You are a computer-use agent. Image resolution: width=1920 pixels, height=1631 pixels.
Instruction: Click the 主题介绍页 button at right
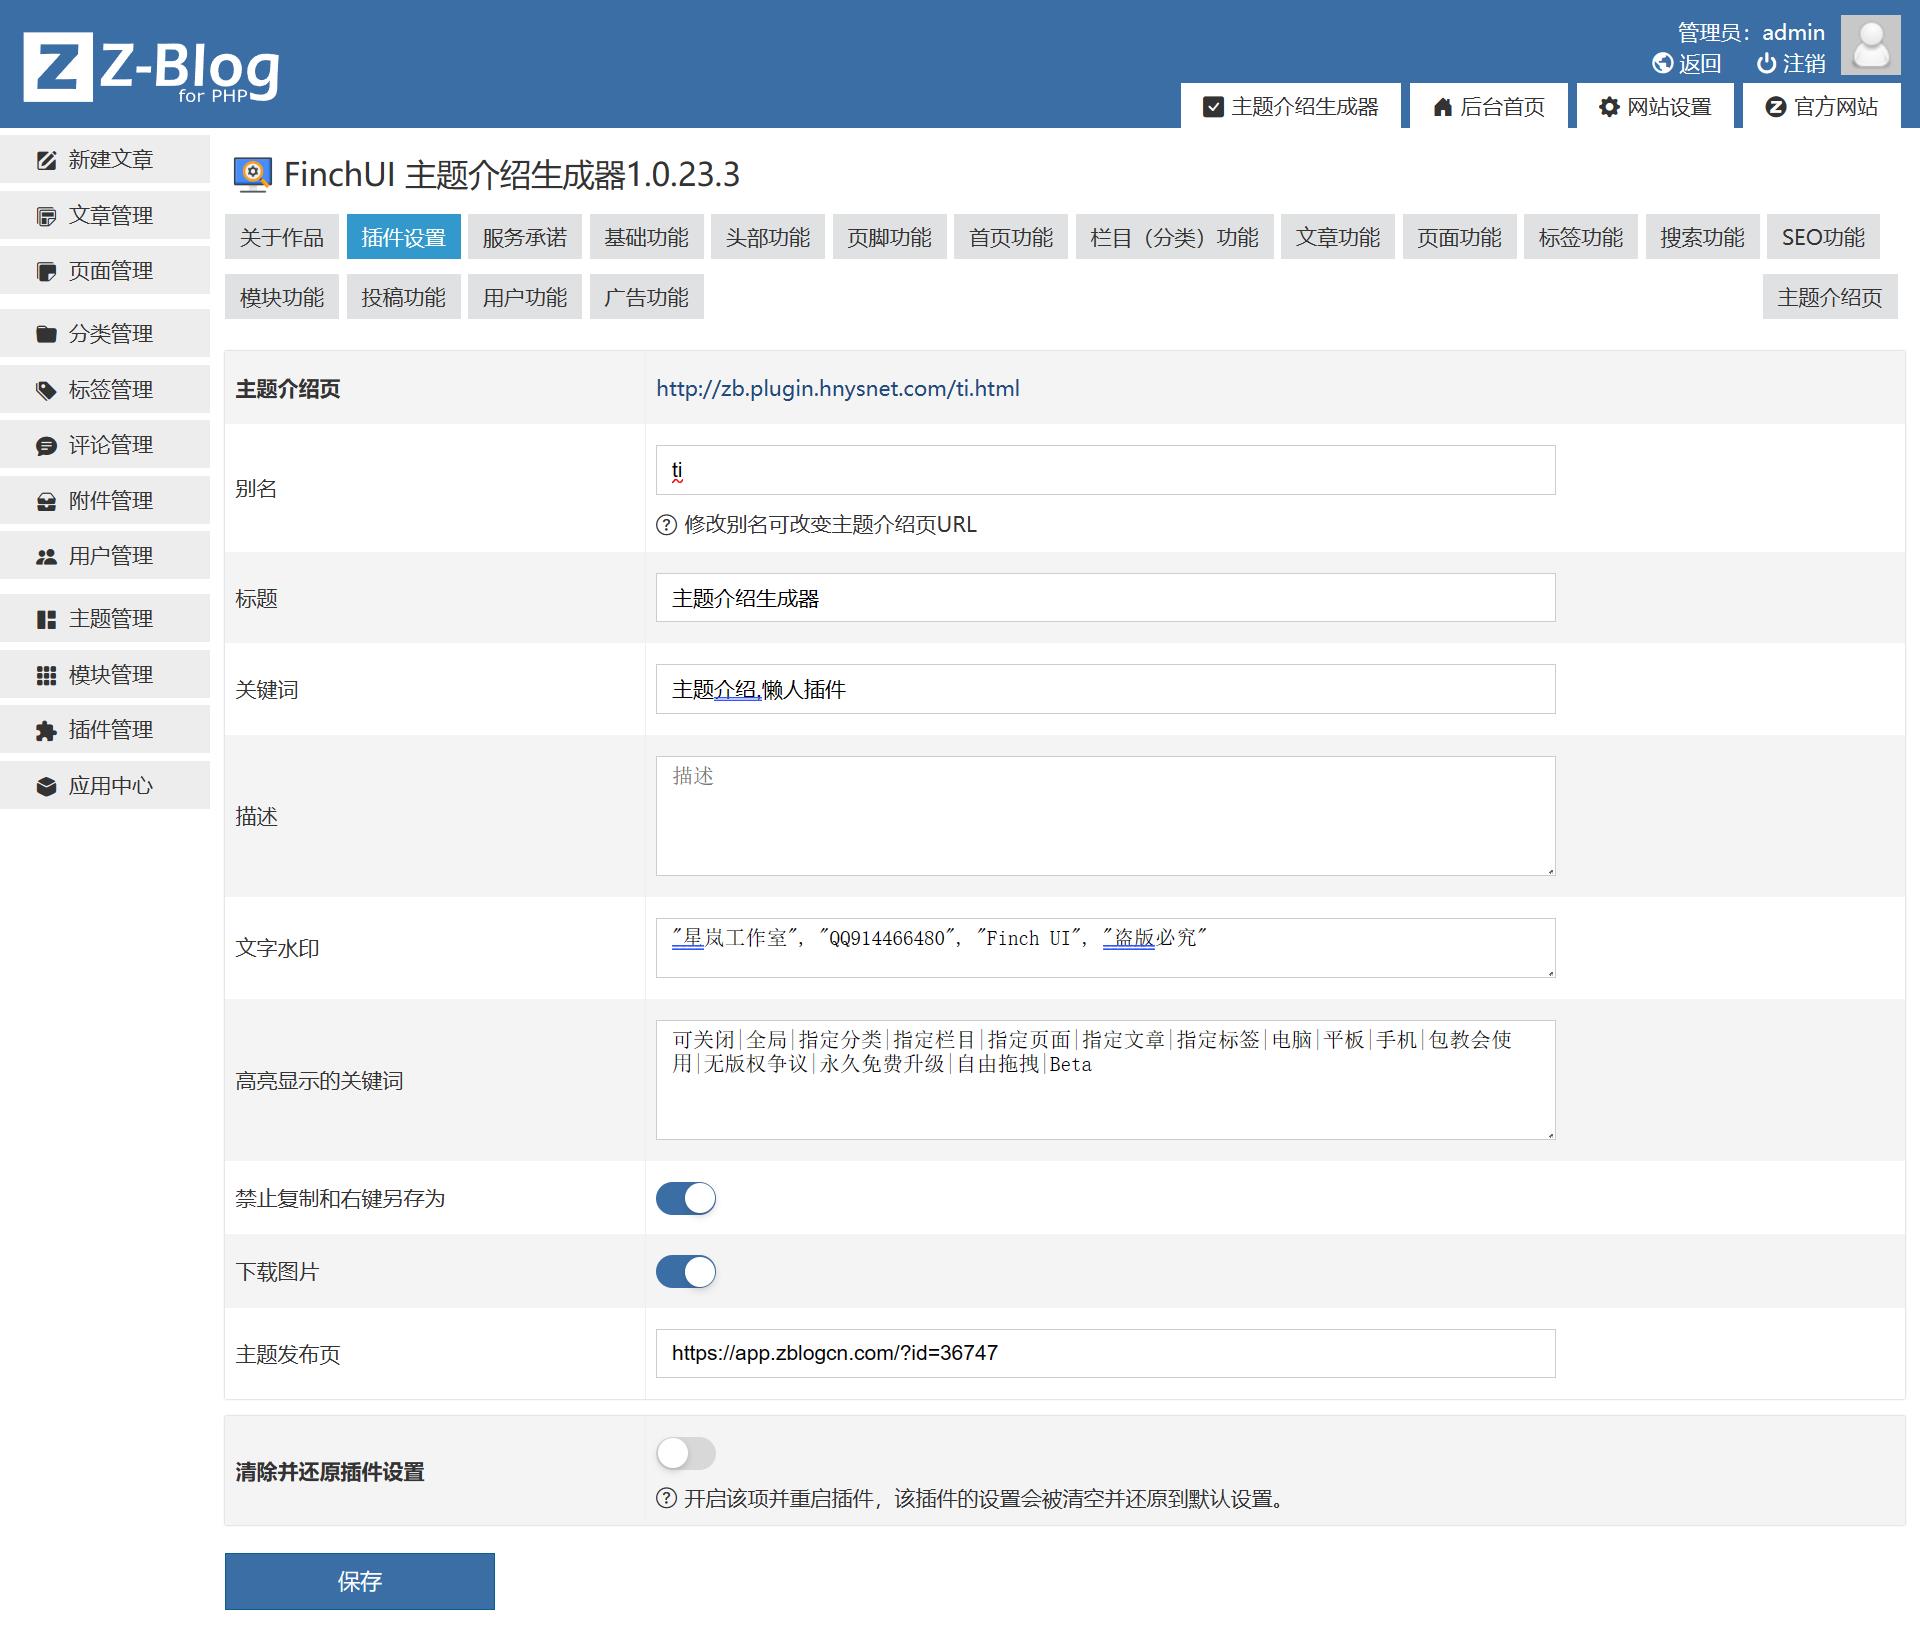pos(1830,297)
